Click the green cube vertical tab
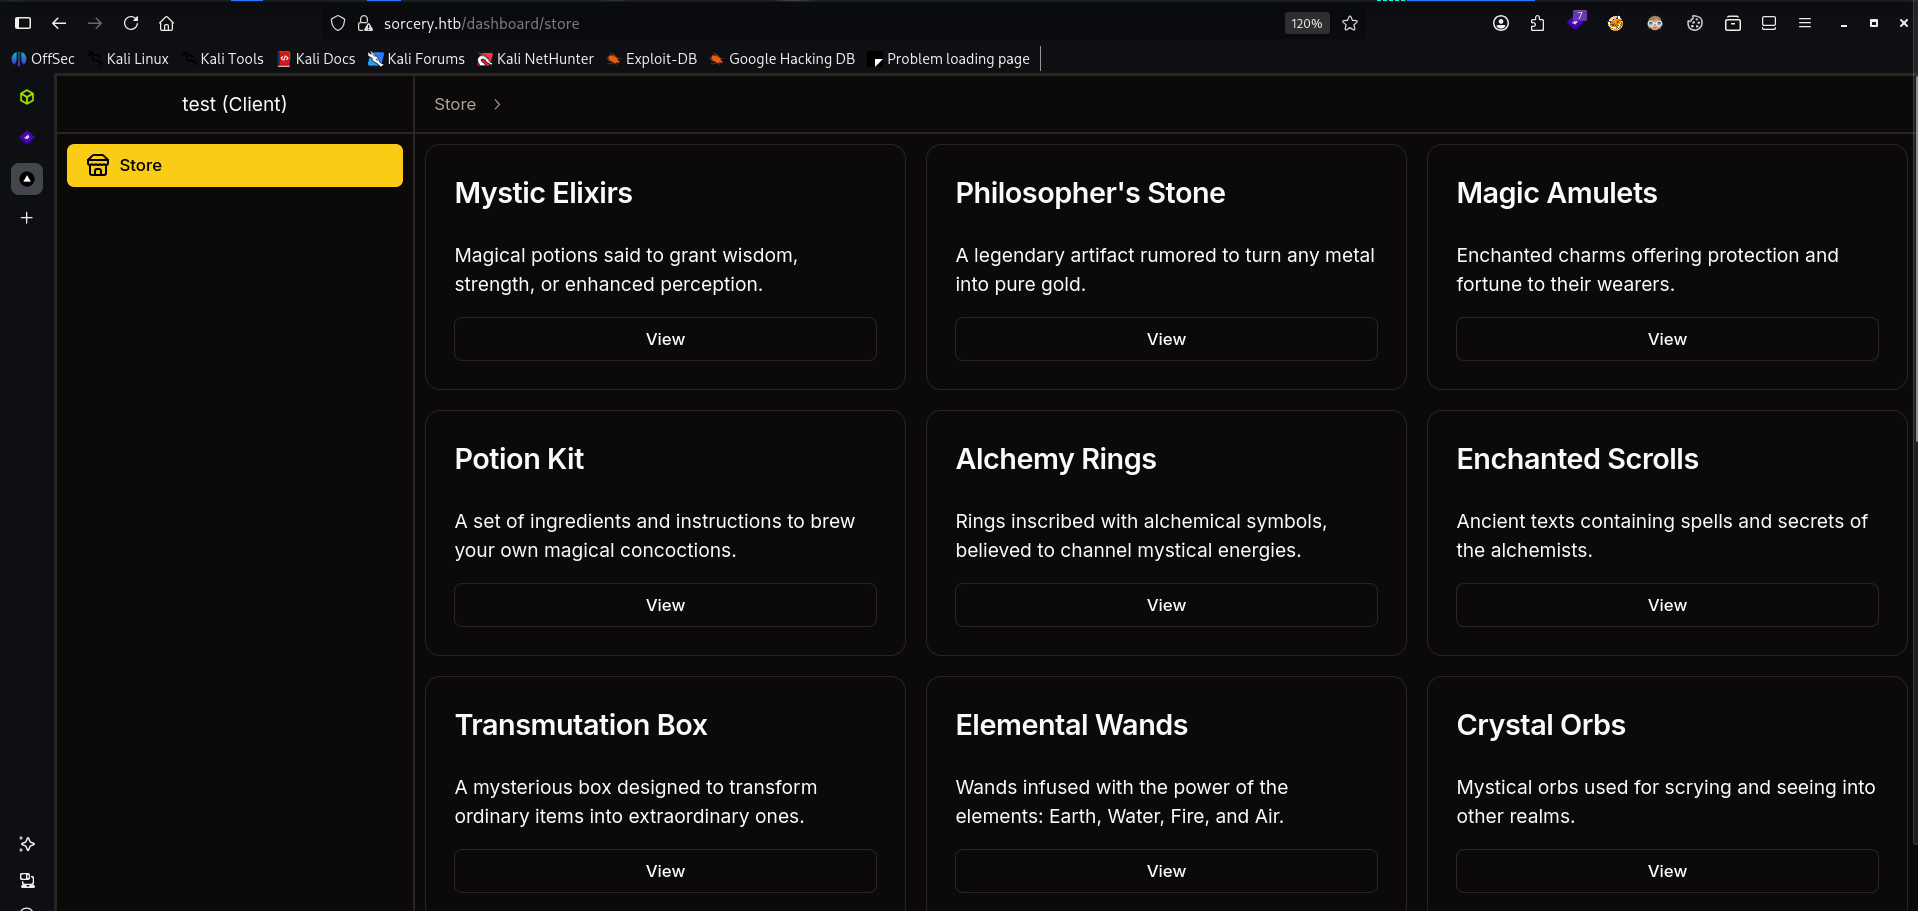The width and height of the screenshot is (1918, 911). [27, 97]
